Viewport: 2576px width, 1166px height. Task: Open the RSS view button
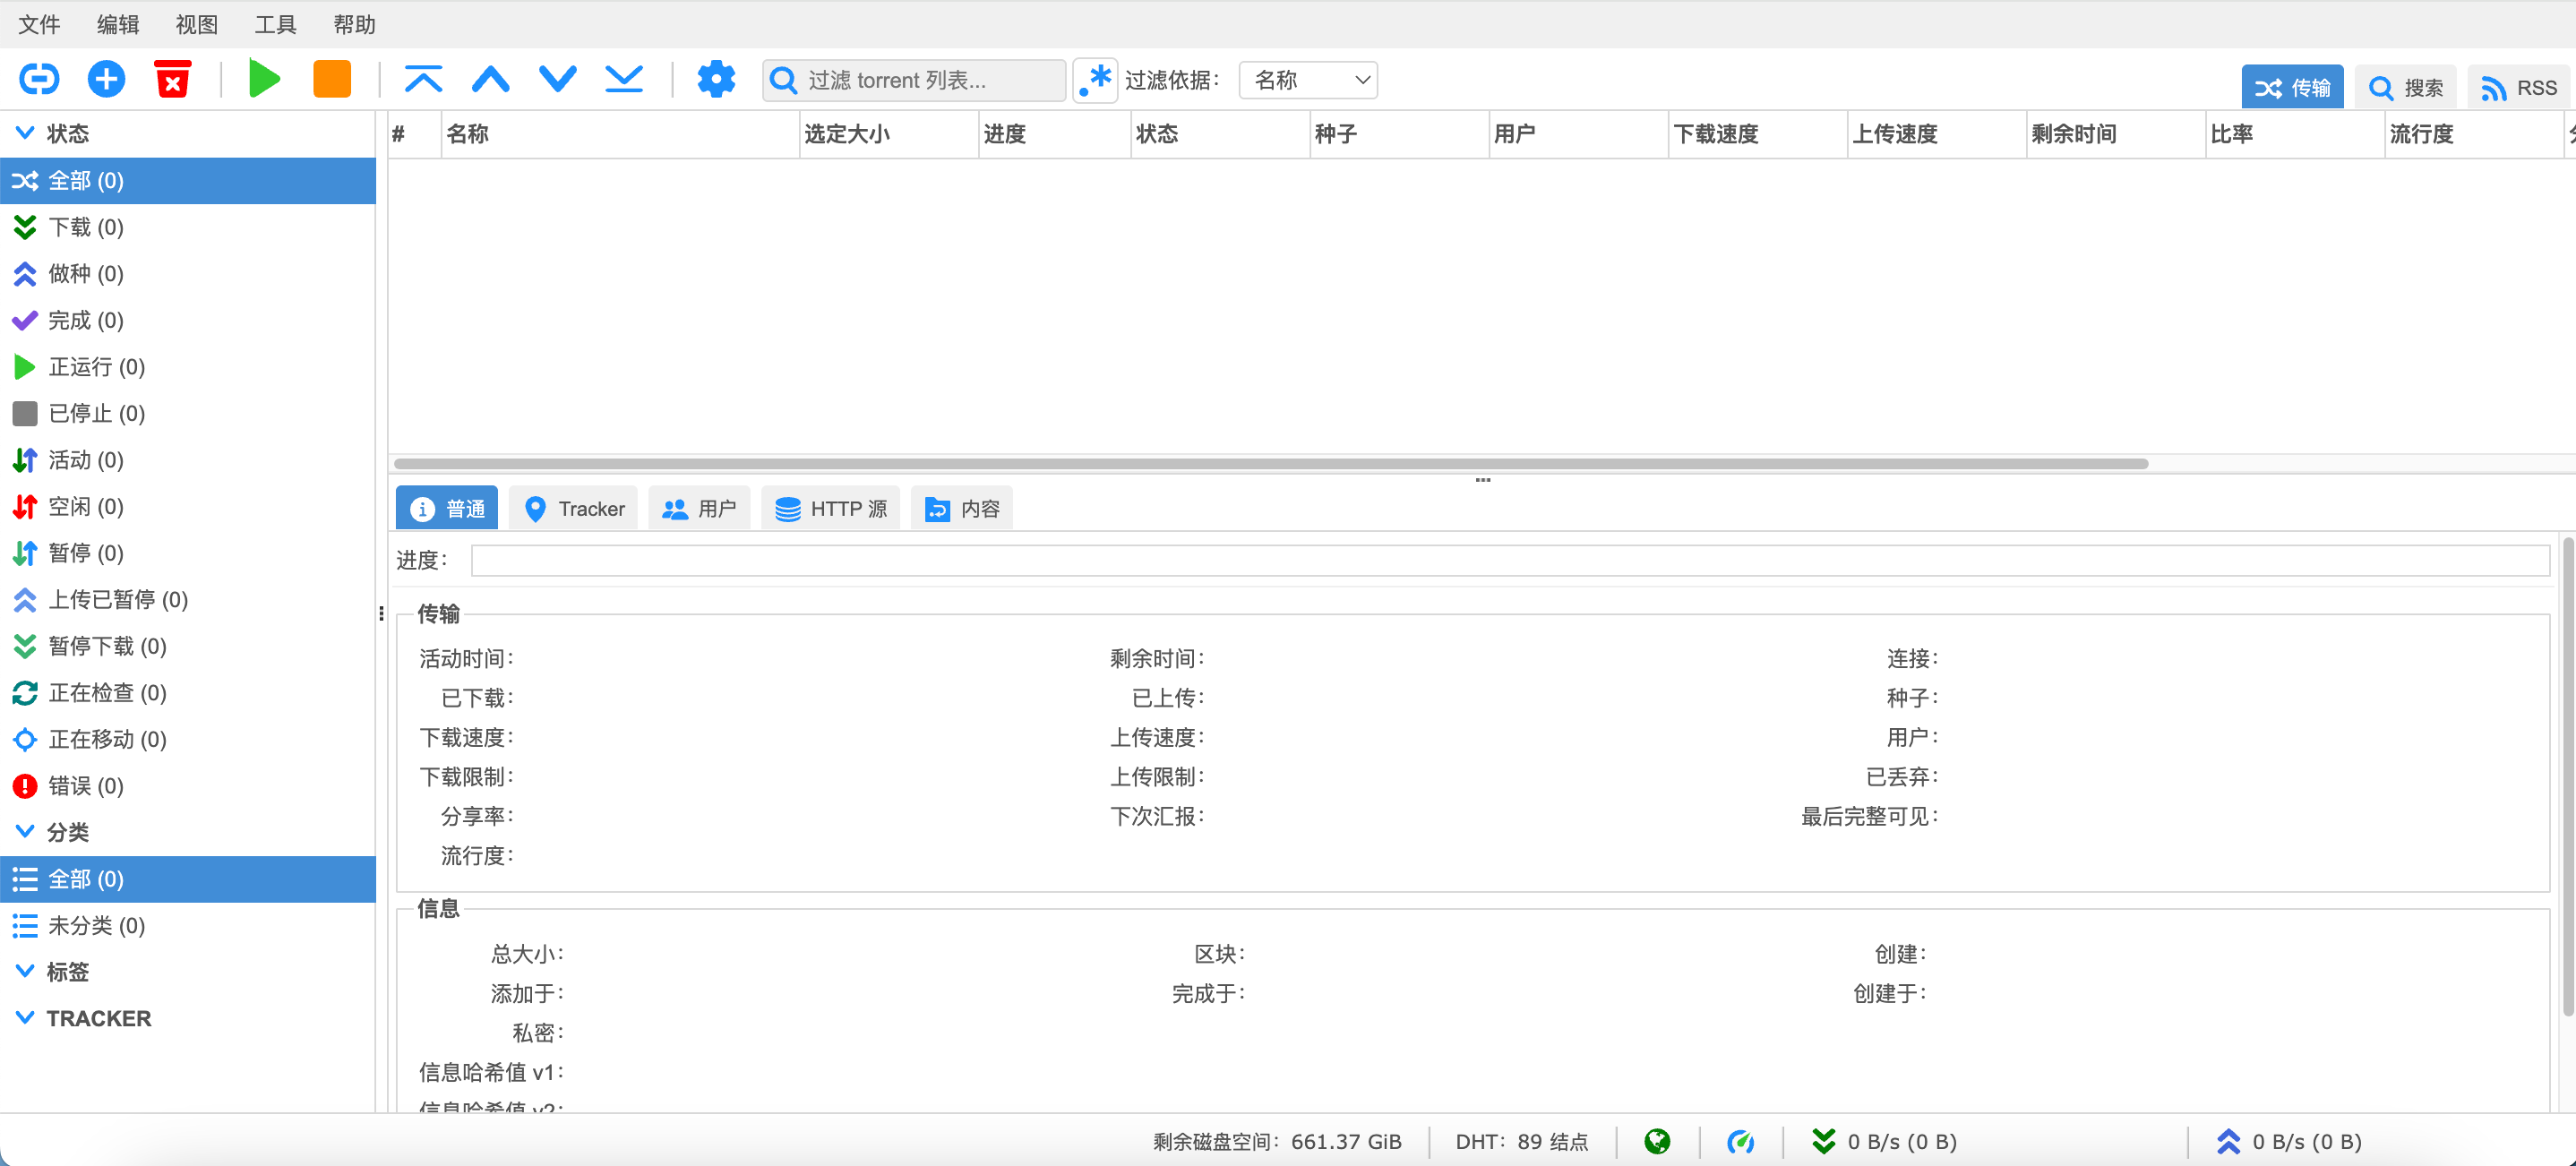[2518, 88]
